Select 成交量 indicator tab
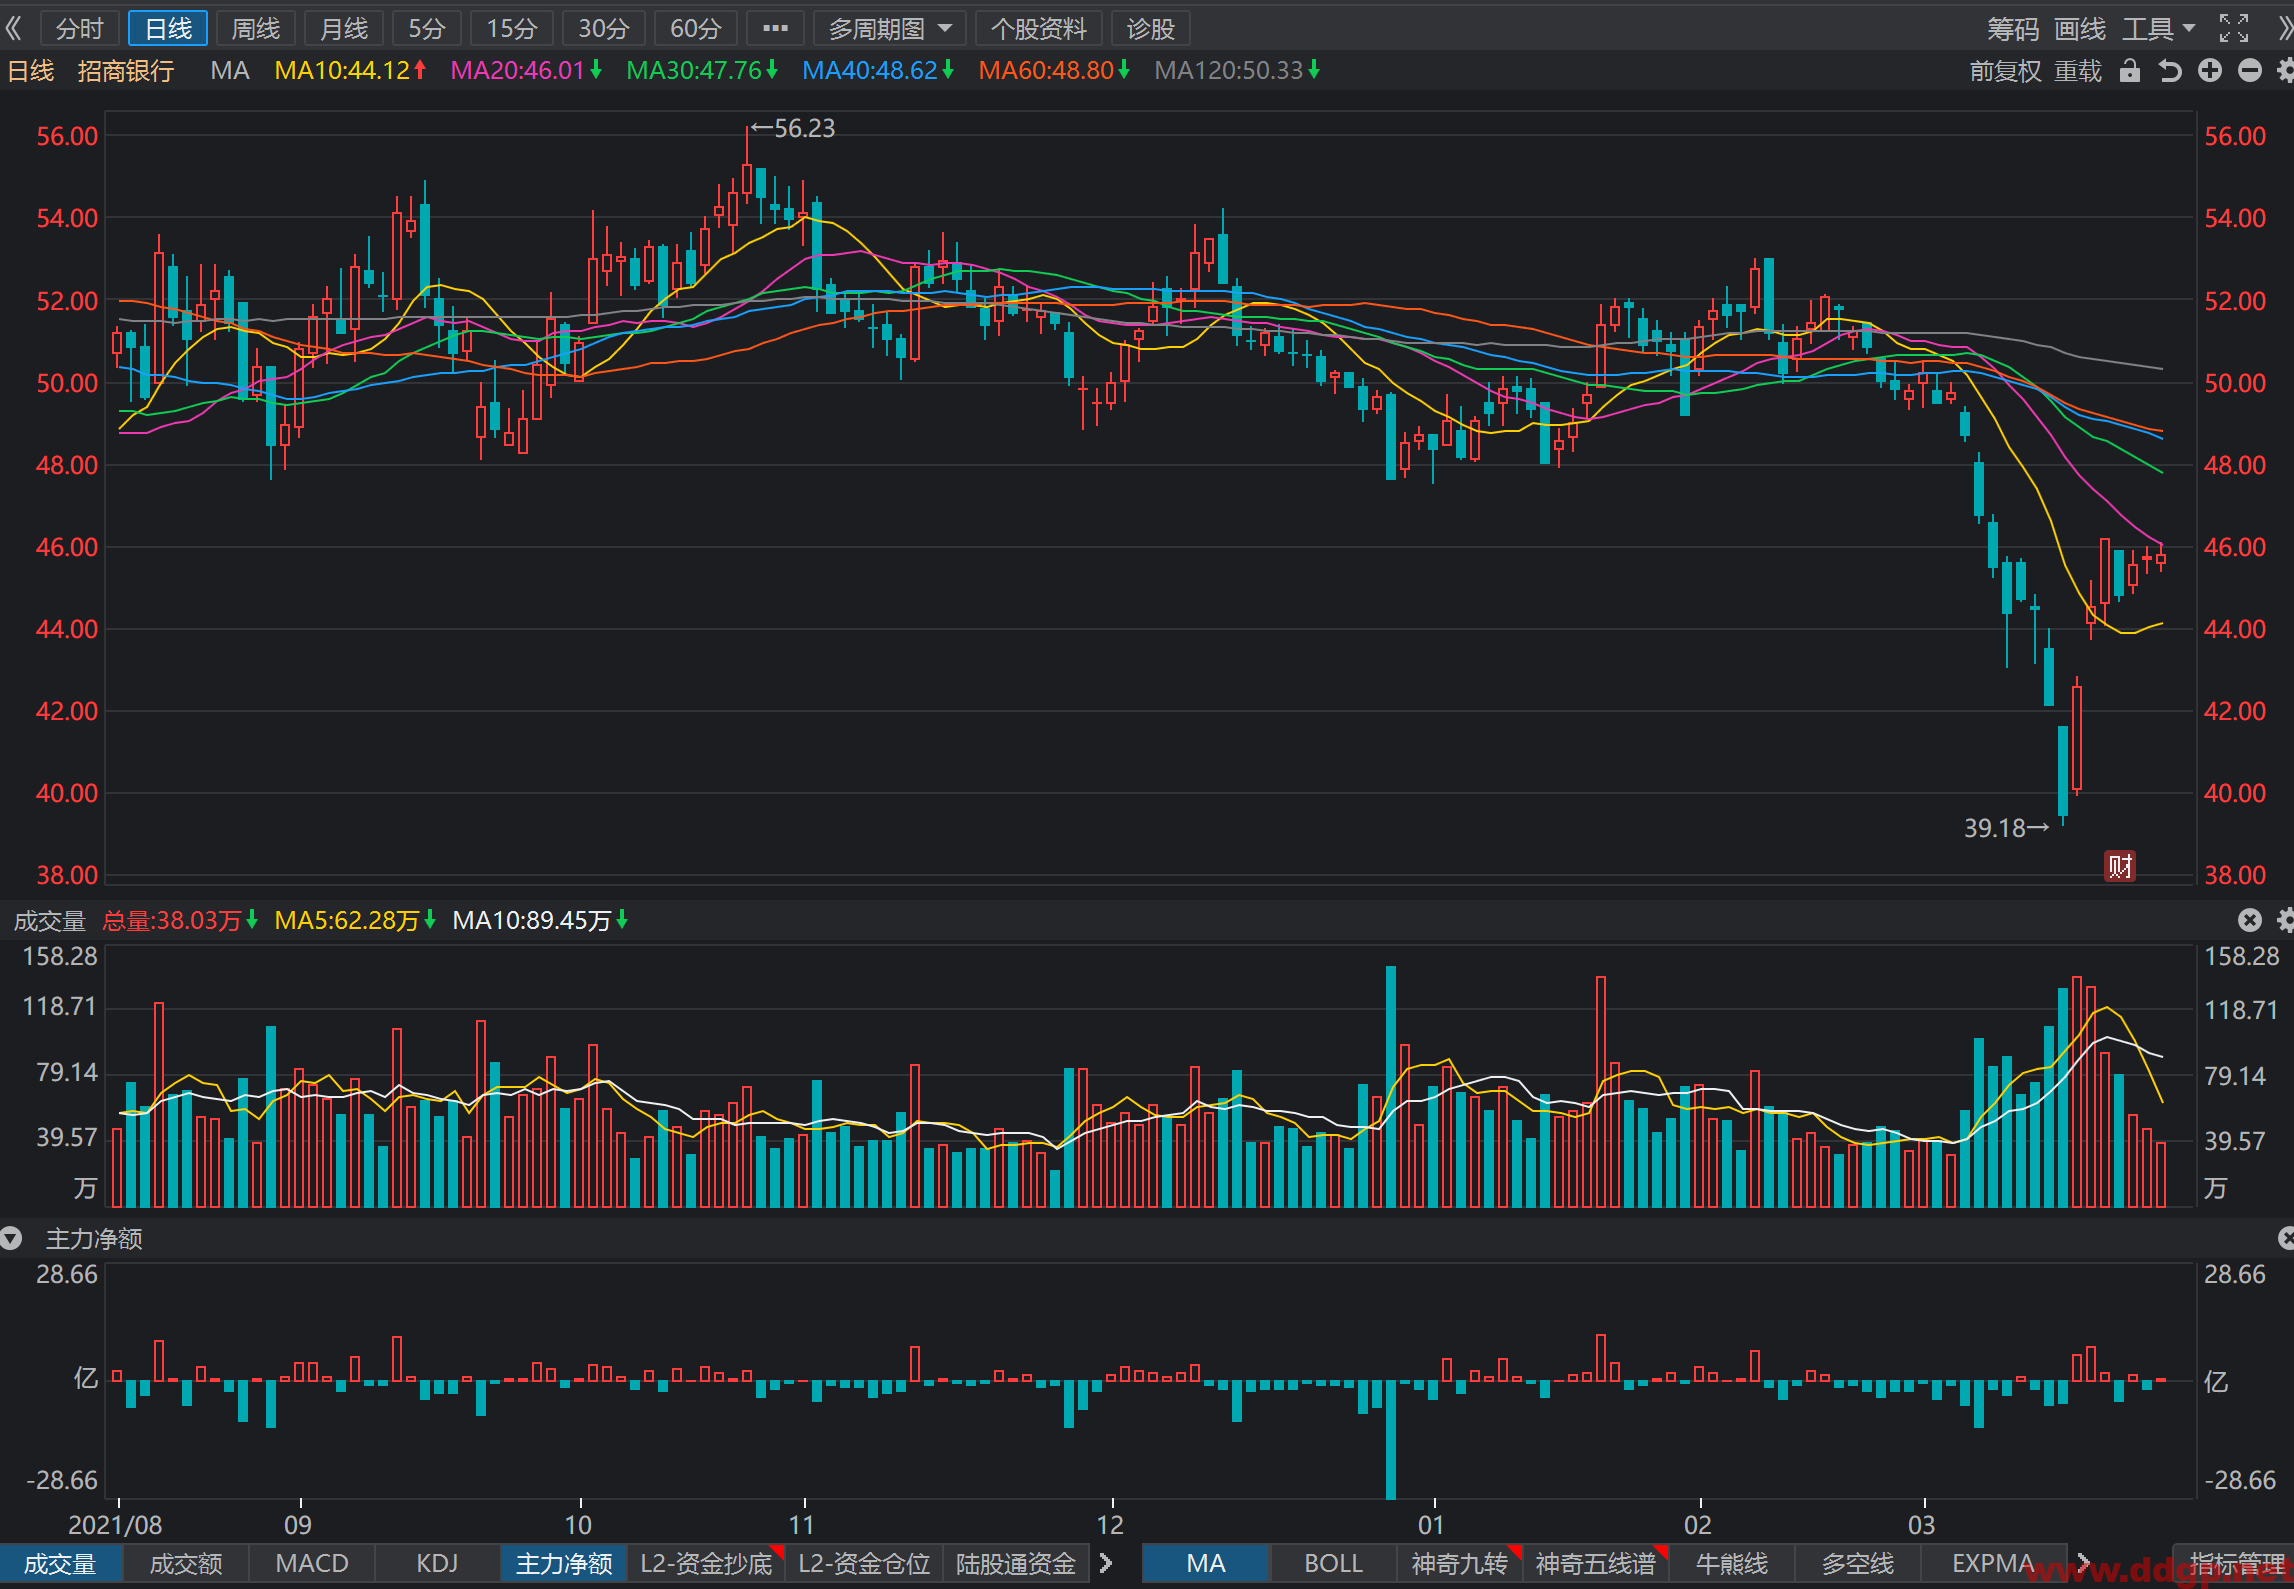This screenshot has height=1589, width=2294. pyautogui.click(x=60, y=1563)
